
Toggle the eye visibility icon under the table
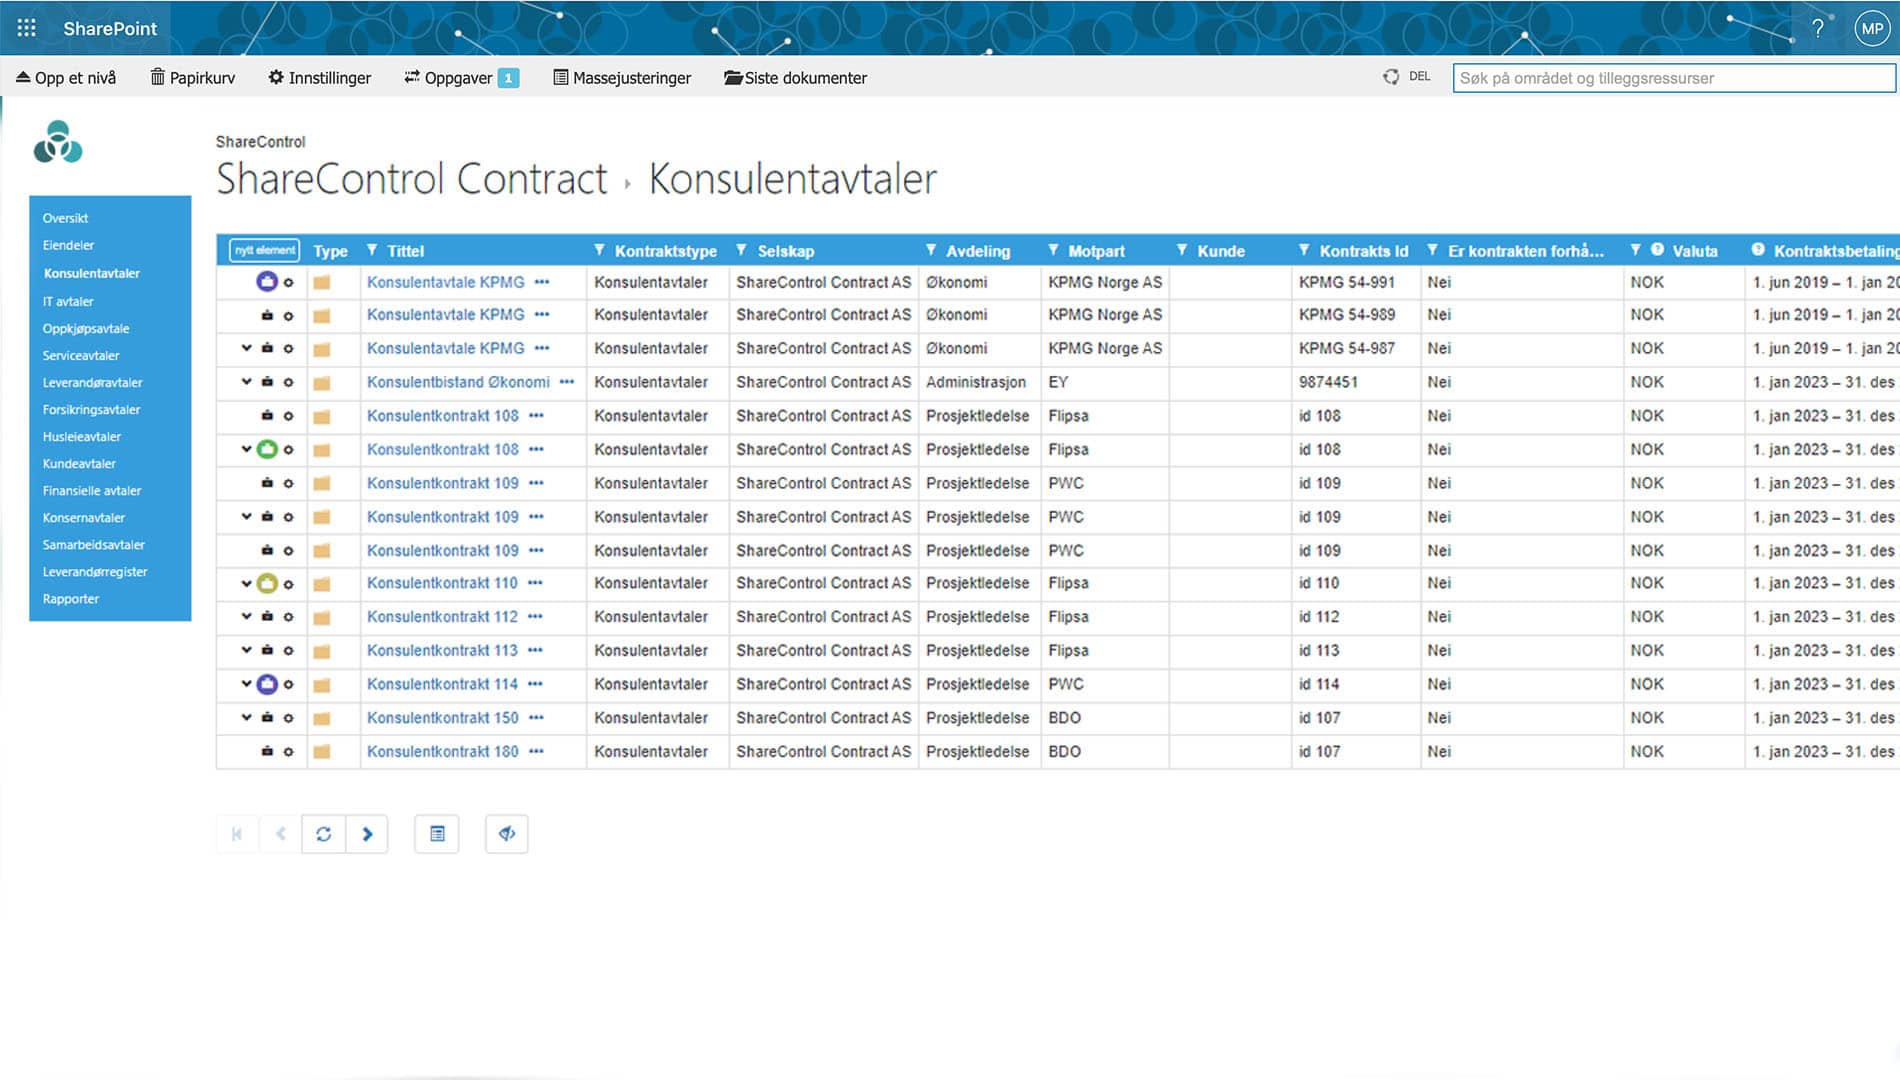coord(507,833)
